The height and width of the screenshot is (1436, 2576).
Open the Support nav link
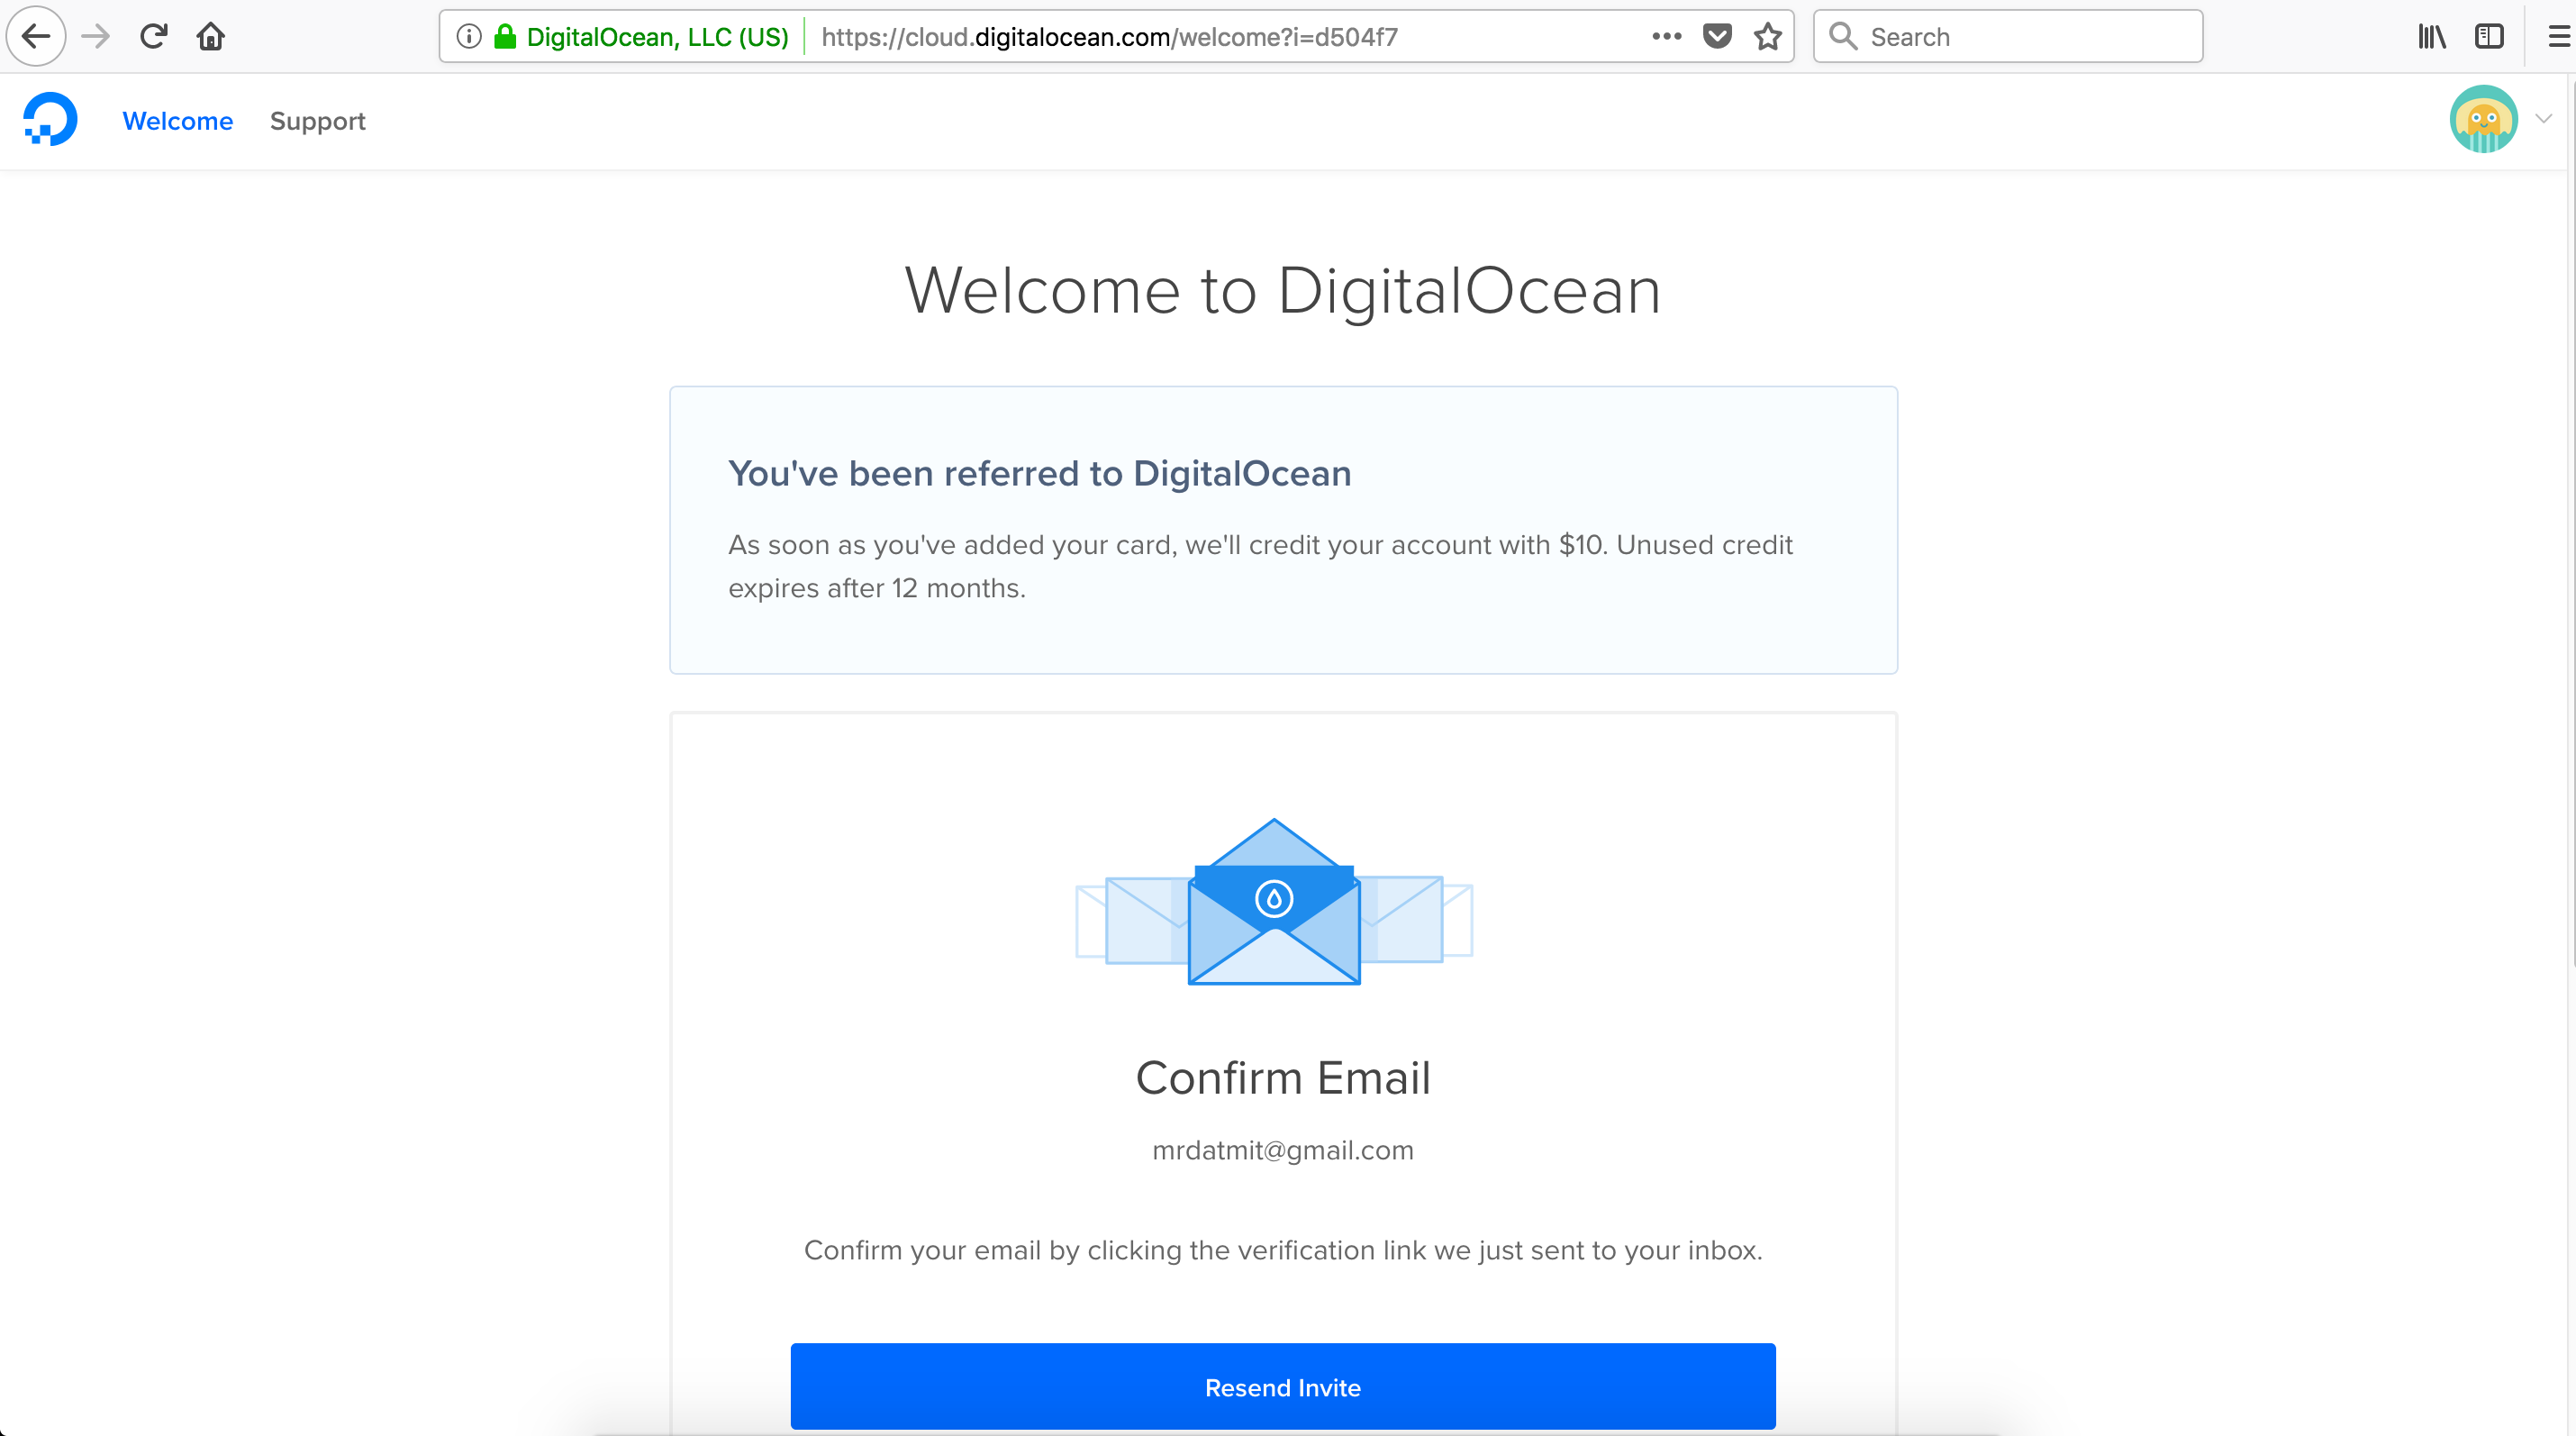click(317, 121)
